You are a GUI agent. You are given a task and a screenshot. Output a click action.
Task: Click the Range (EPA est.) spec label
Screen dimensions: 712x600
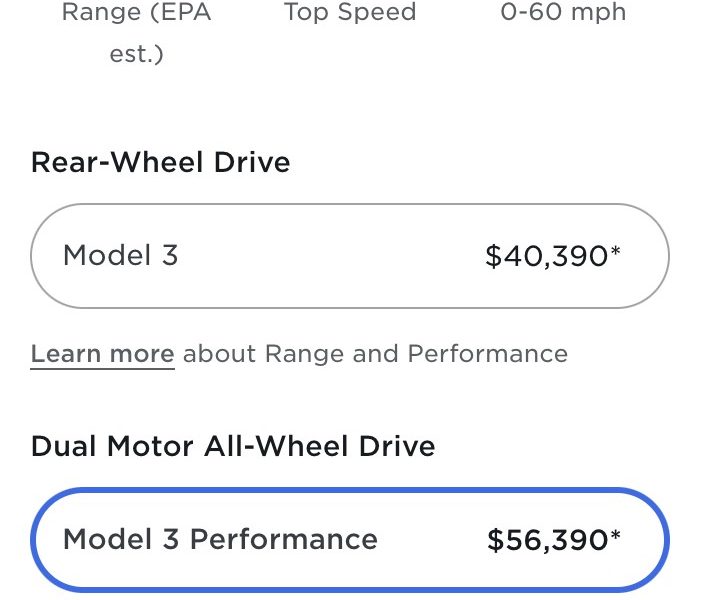coord(136,32)
